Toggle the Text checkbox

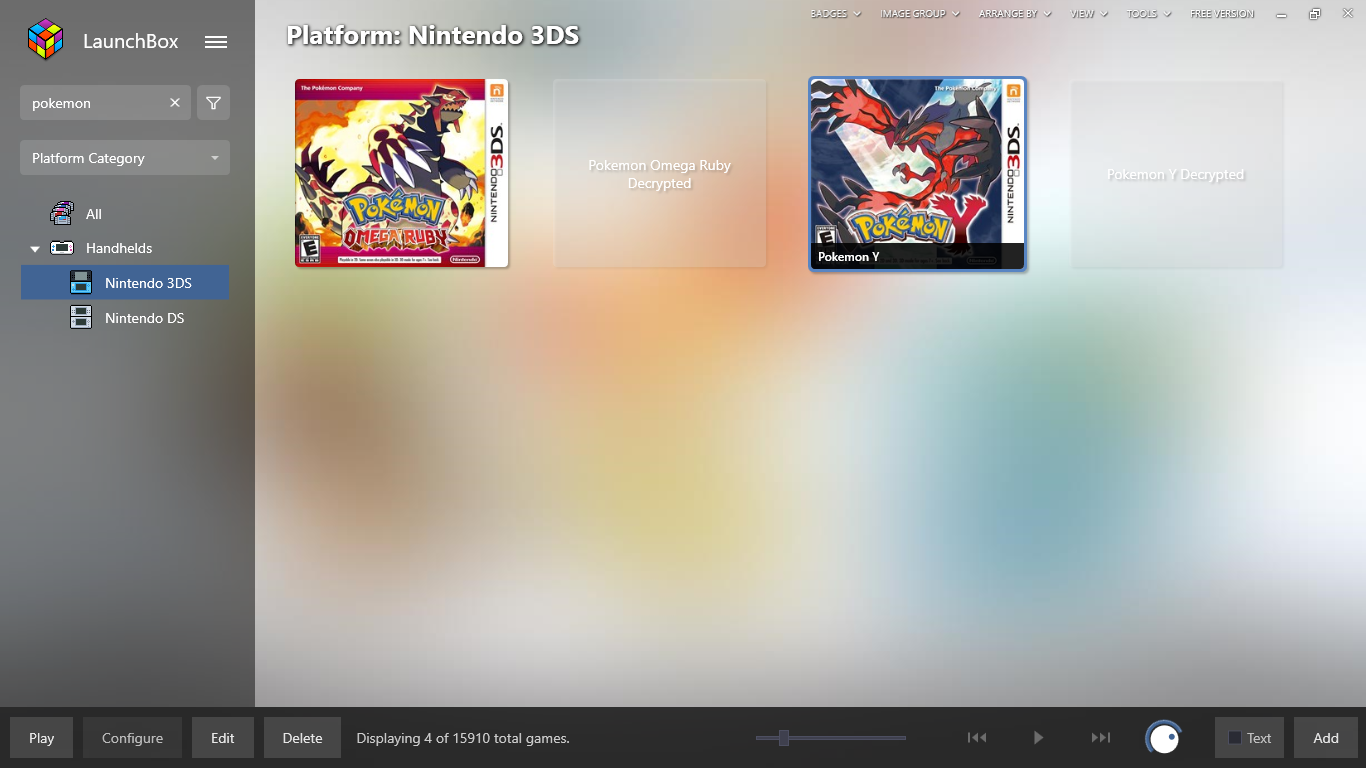[1235, 738]
